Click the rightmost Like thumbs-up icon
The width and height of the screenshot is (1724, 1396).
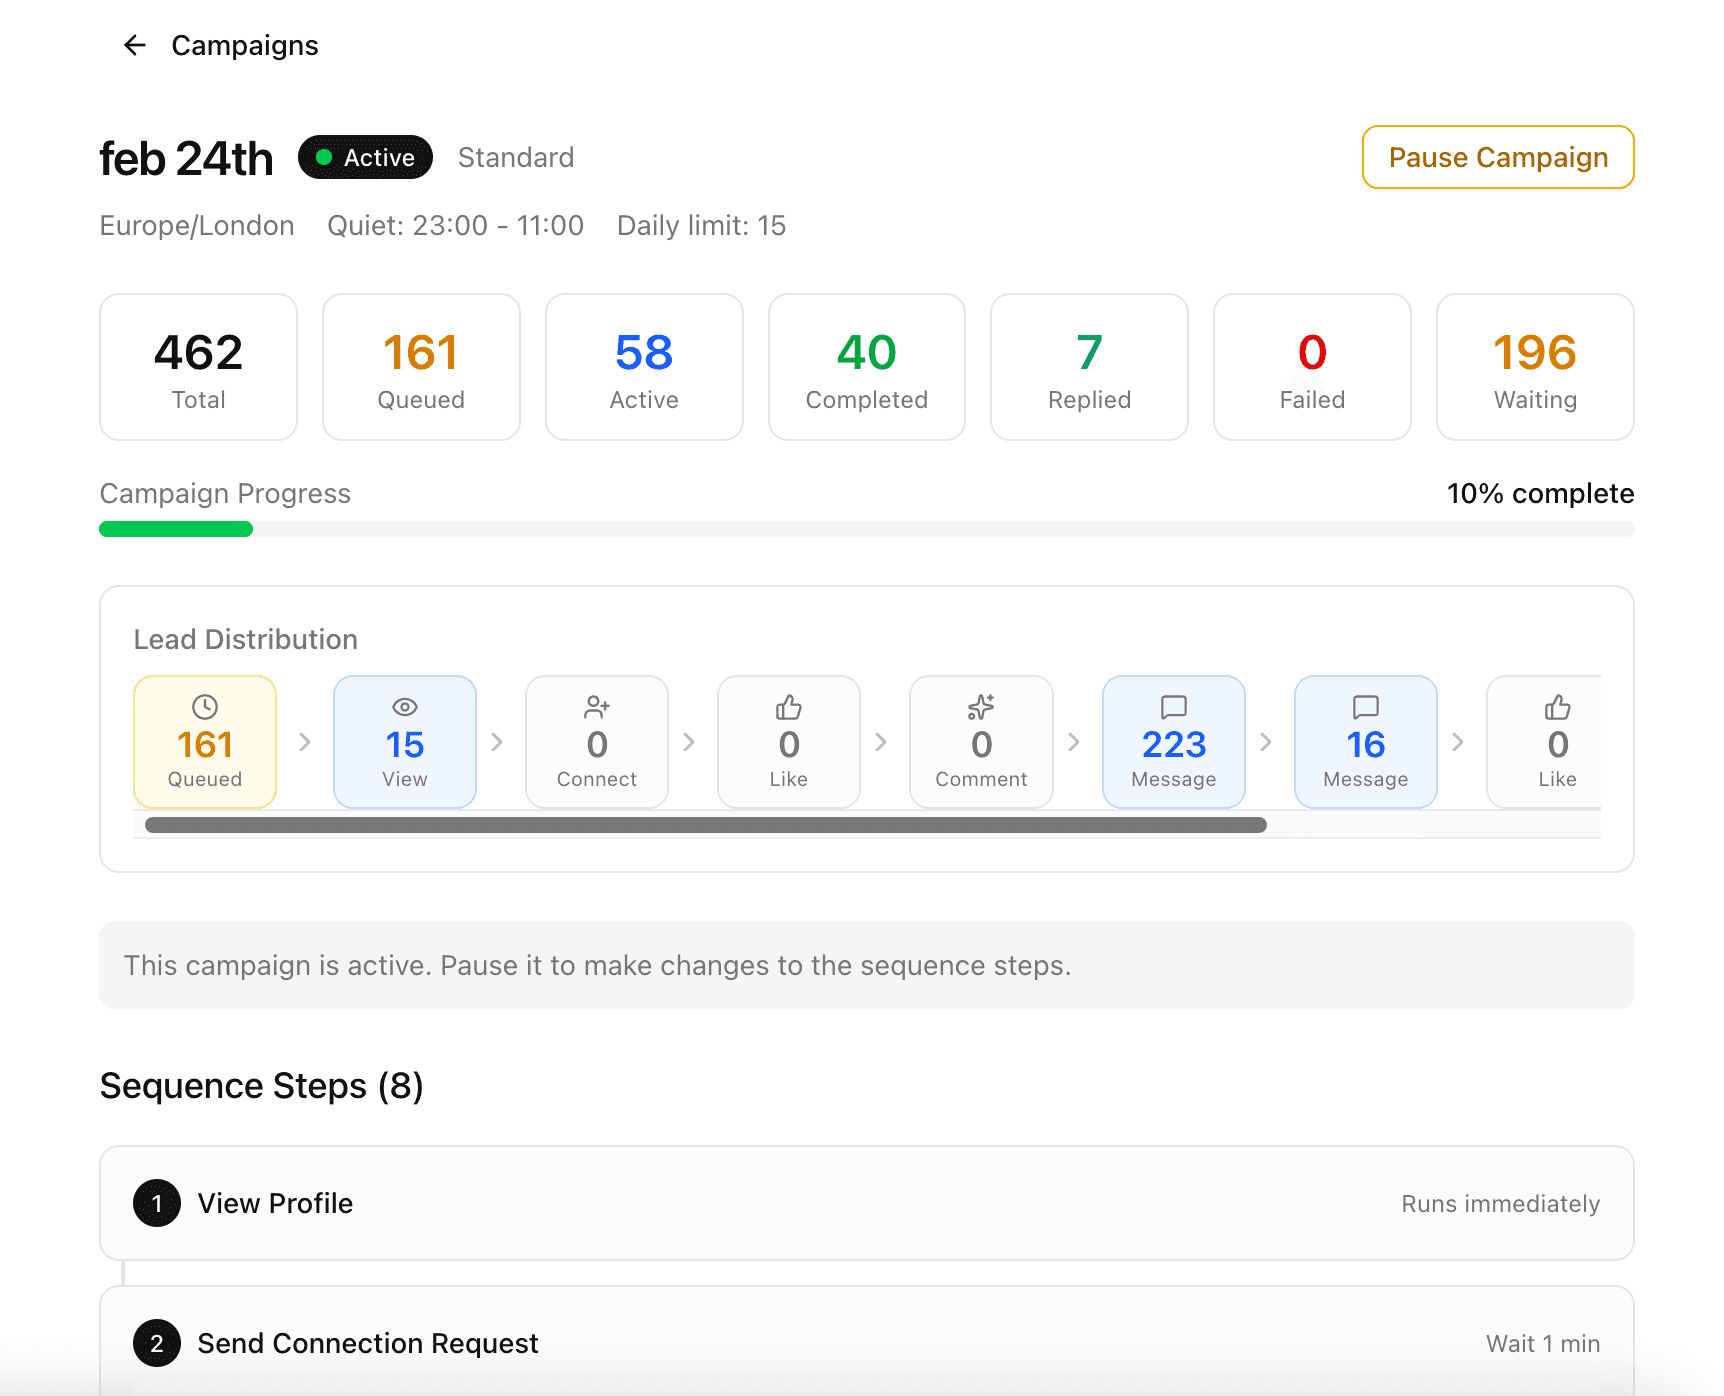(1557, 707)
